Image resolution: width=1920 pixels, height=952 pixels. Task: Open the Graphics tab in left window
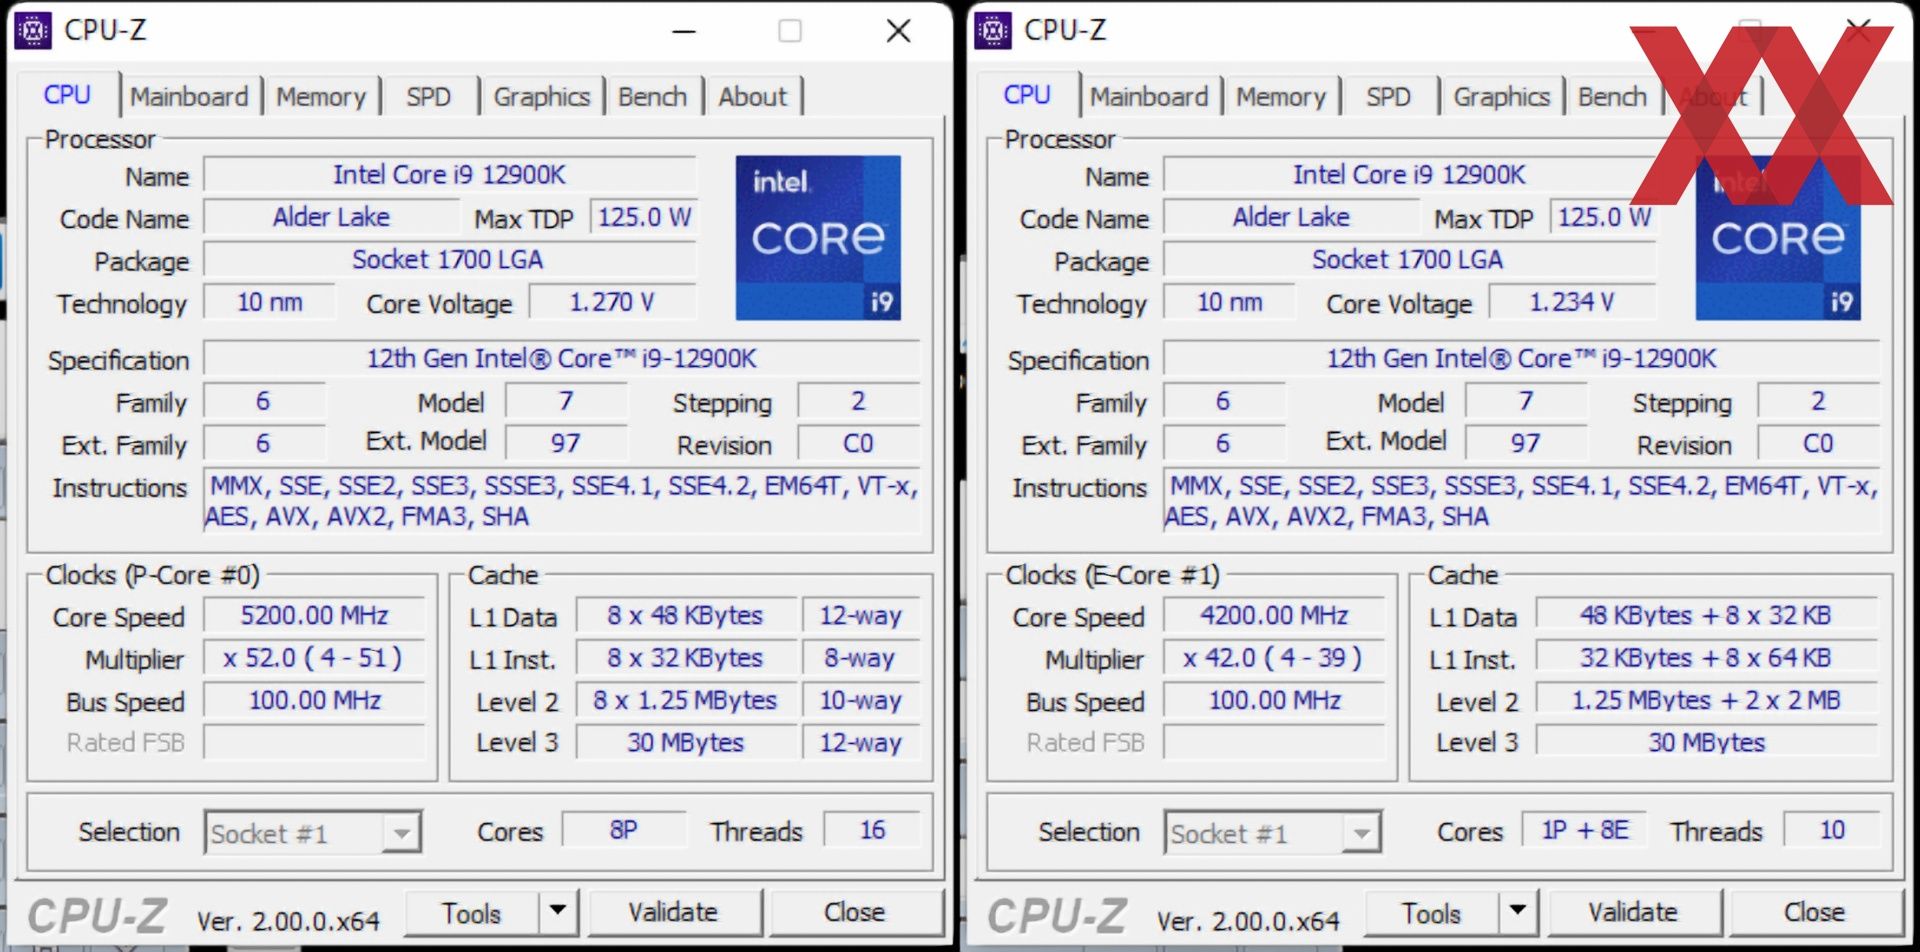(x=542, y=96)
